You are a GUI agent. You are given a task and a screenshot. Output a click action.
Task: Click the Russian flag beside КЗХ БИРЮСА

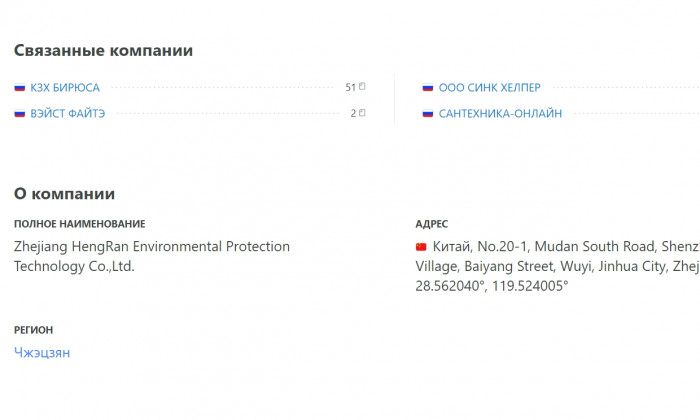tap(20, 87)
